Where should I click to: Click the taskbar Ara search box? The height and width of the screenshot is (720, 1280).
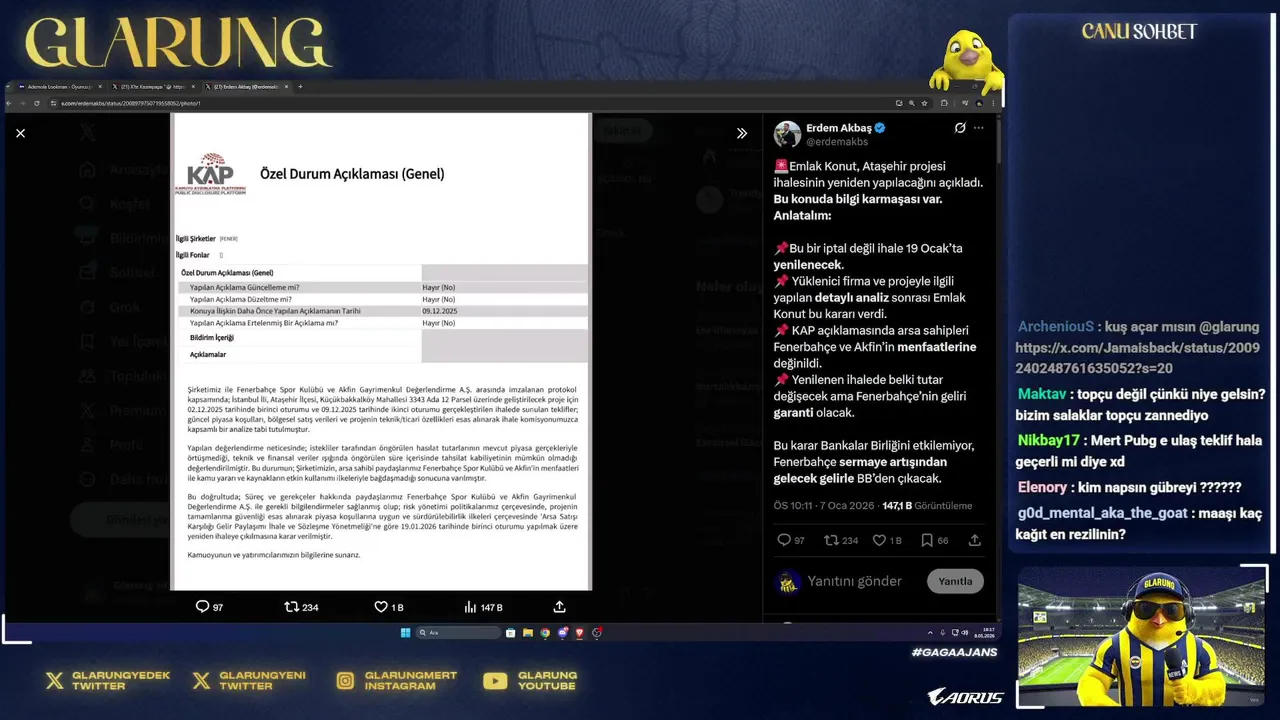pyautogui.click(x=458, y=633)
